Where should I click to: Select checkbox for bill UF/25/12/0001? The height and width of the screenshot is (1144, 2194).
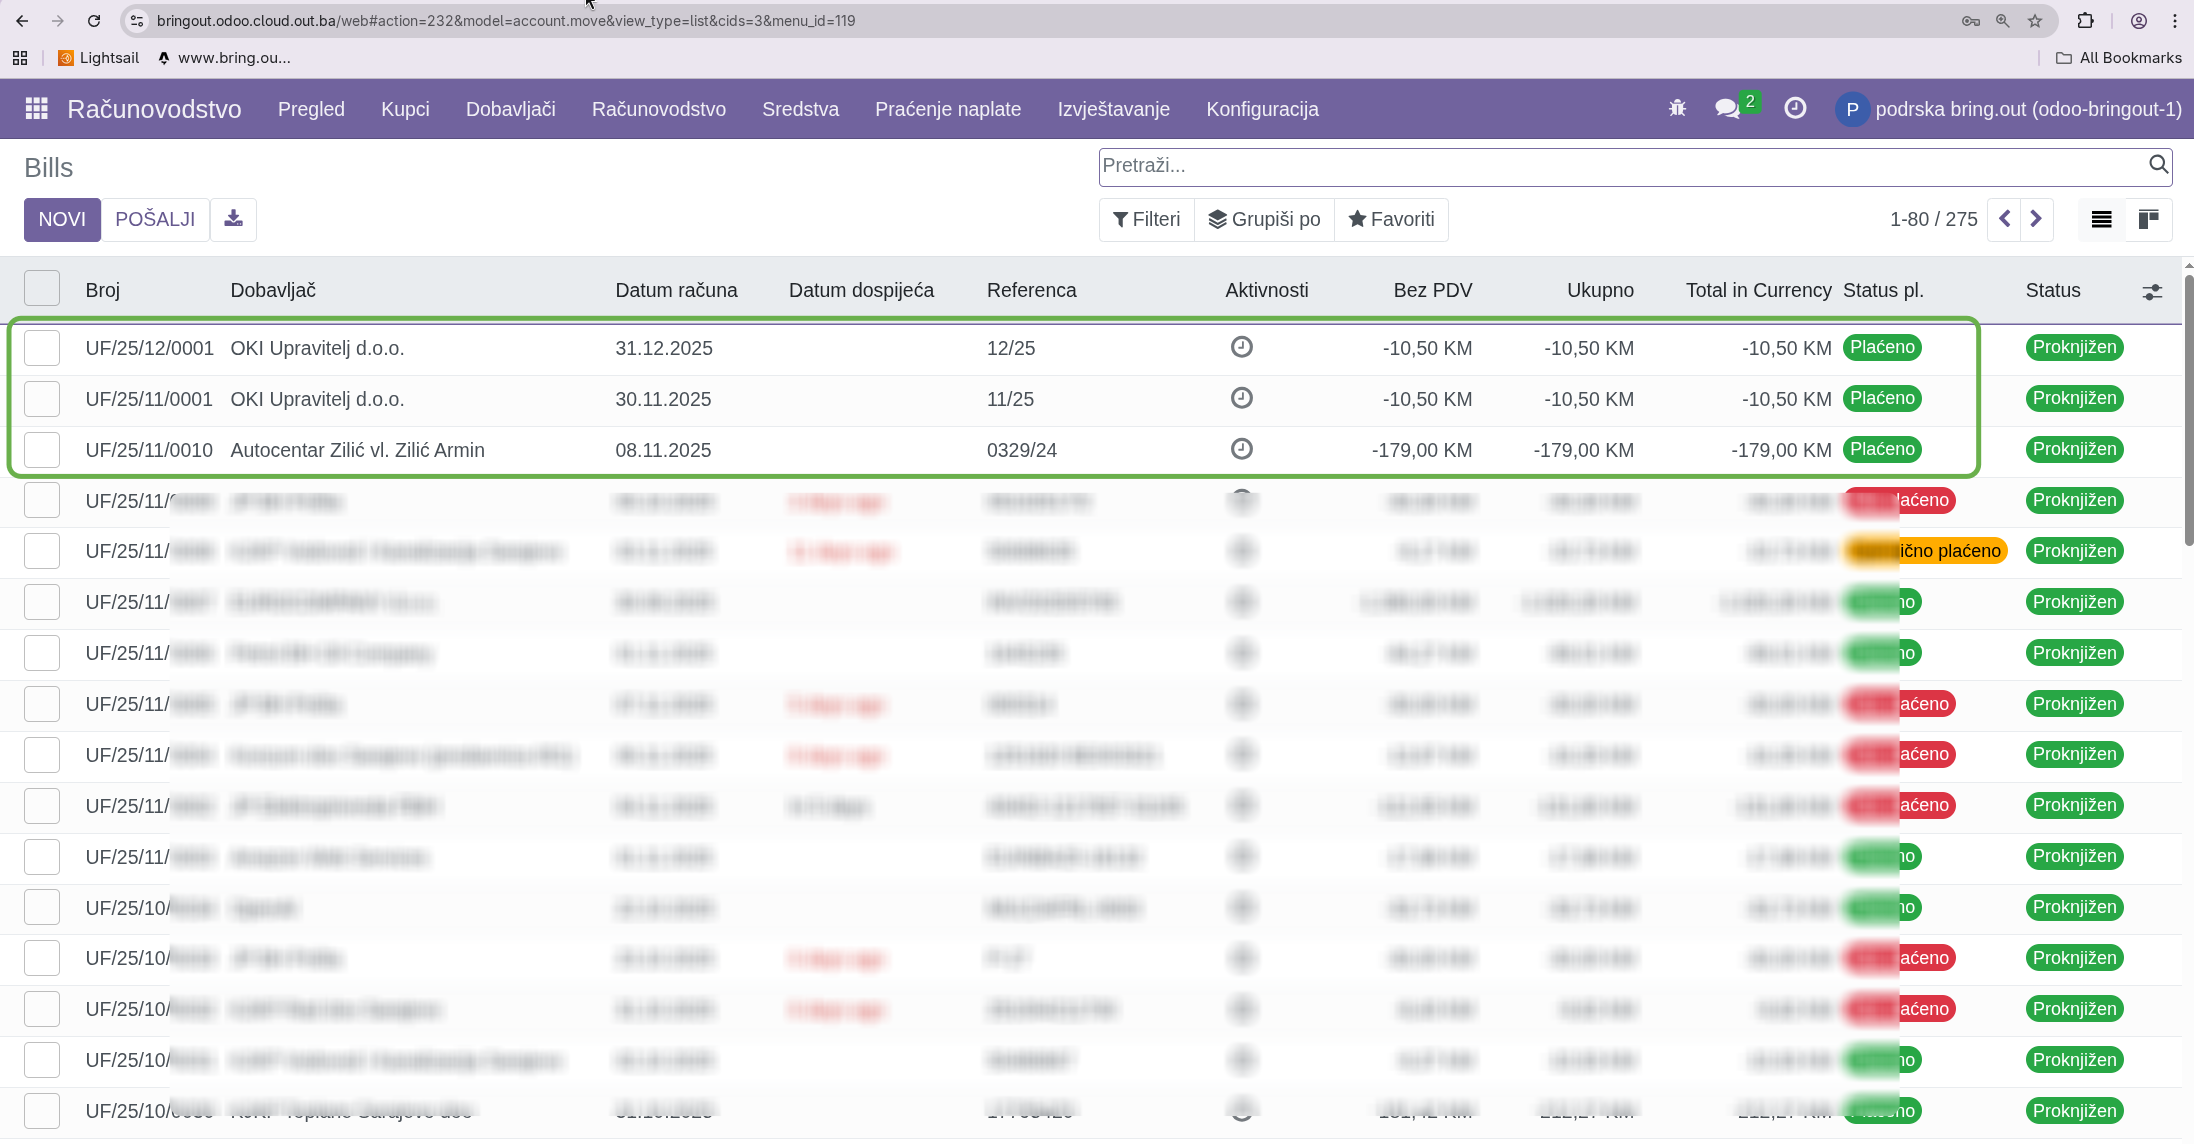[42, 348]
